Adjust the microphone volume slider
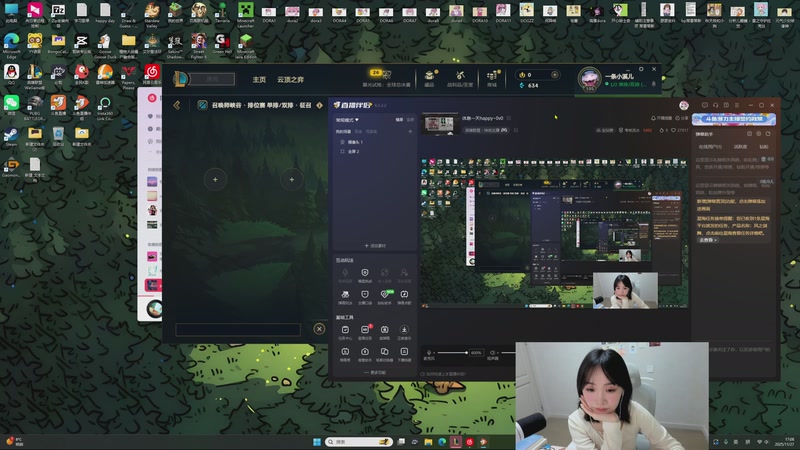Viewport: 800px width, 450px height. [452, 353]
